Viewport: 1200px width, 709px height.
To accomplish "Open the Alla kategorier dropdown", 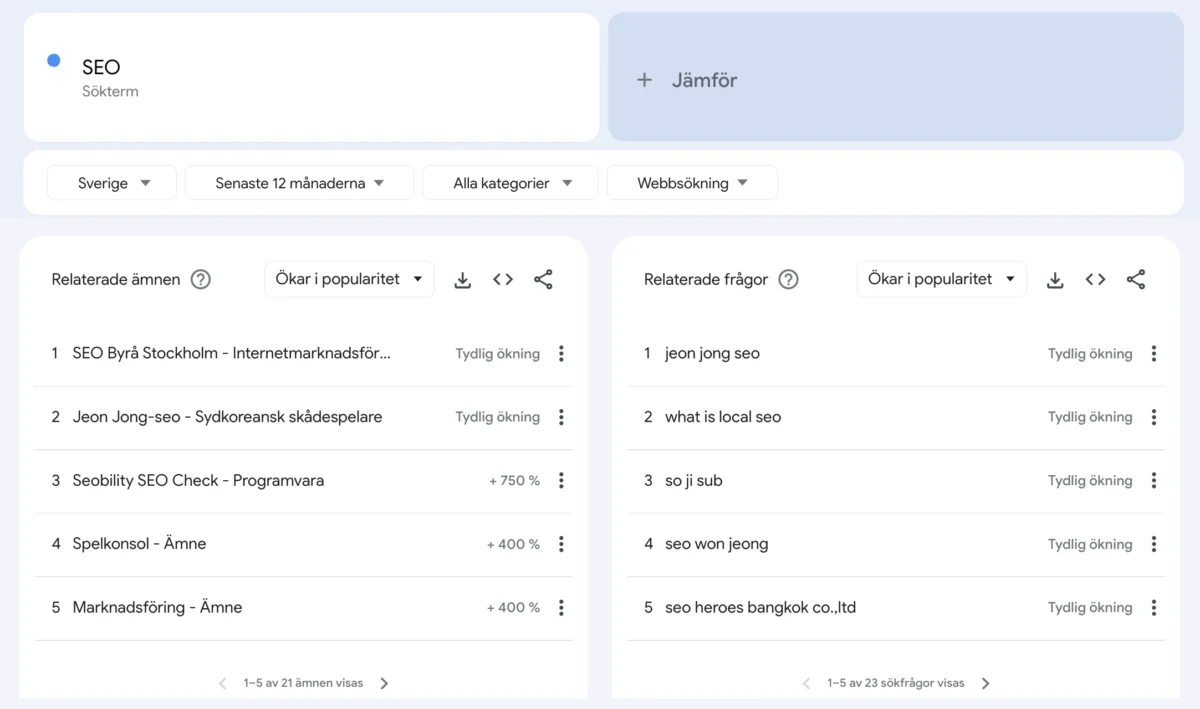I will pyautogui.click(x=510, y=183).
